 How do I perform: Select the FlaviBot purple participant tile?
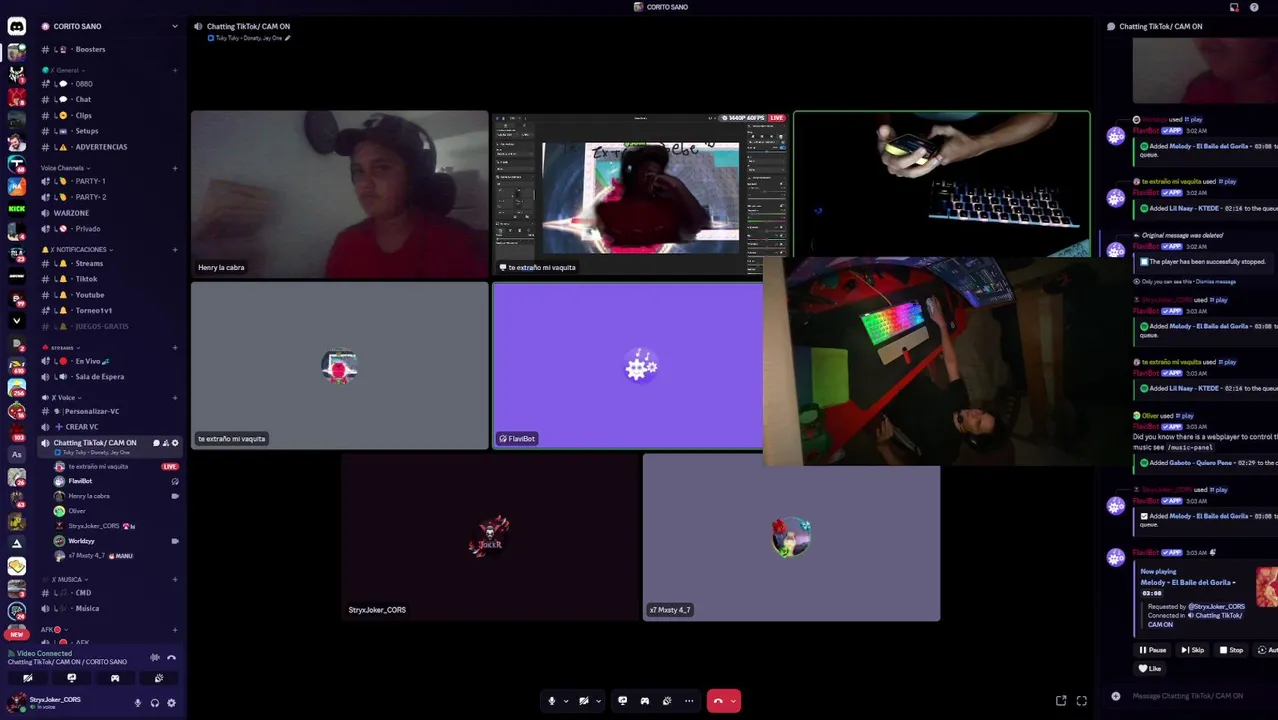[x=628, y=365]
